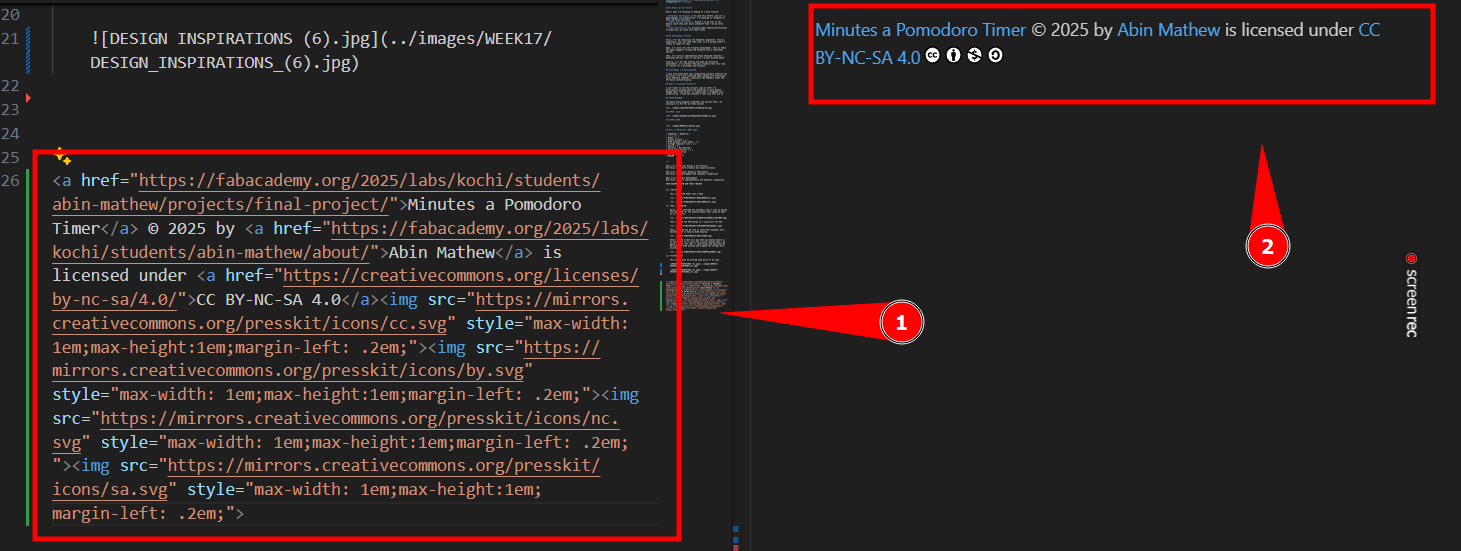Follow the abin-mathew/projects/final-project/ URL in the code
This screenshot has height=551, width=1461.
(220, 204)
